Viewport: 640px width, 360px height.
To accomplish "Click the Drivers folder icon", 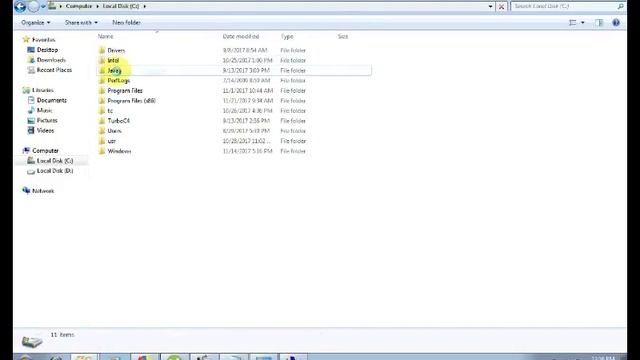I will click(x=102, y=50).
